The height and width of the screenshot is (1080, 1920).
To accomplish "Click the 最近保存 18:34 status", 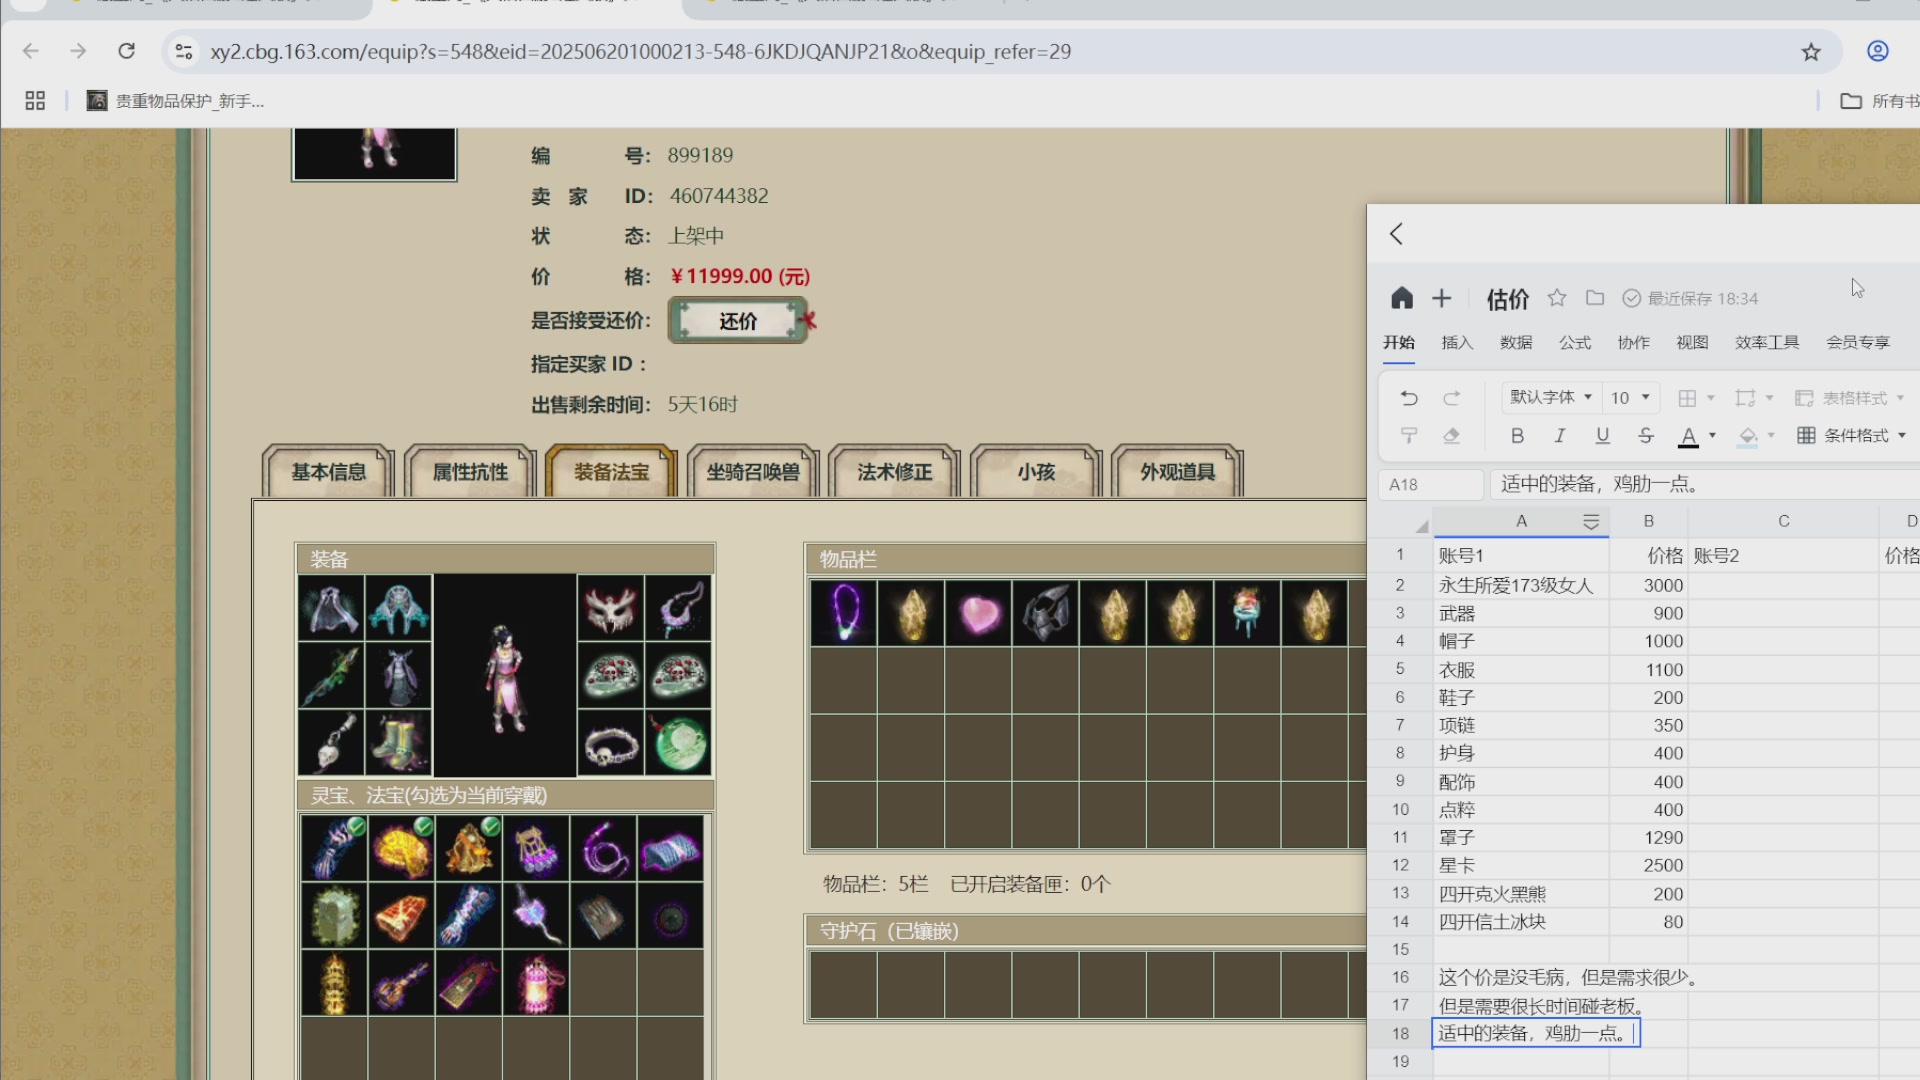I will point(1690,298).
